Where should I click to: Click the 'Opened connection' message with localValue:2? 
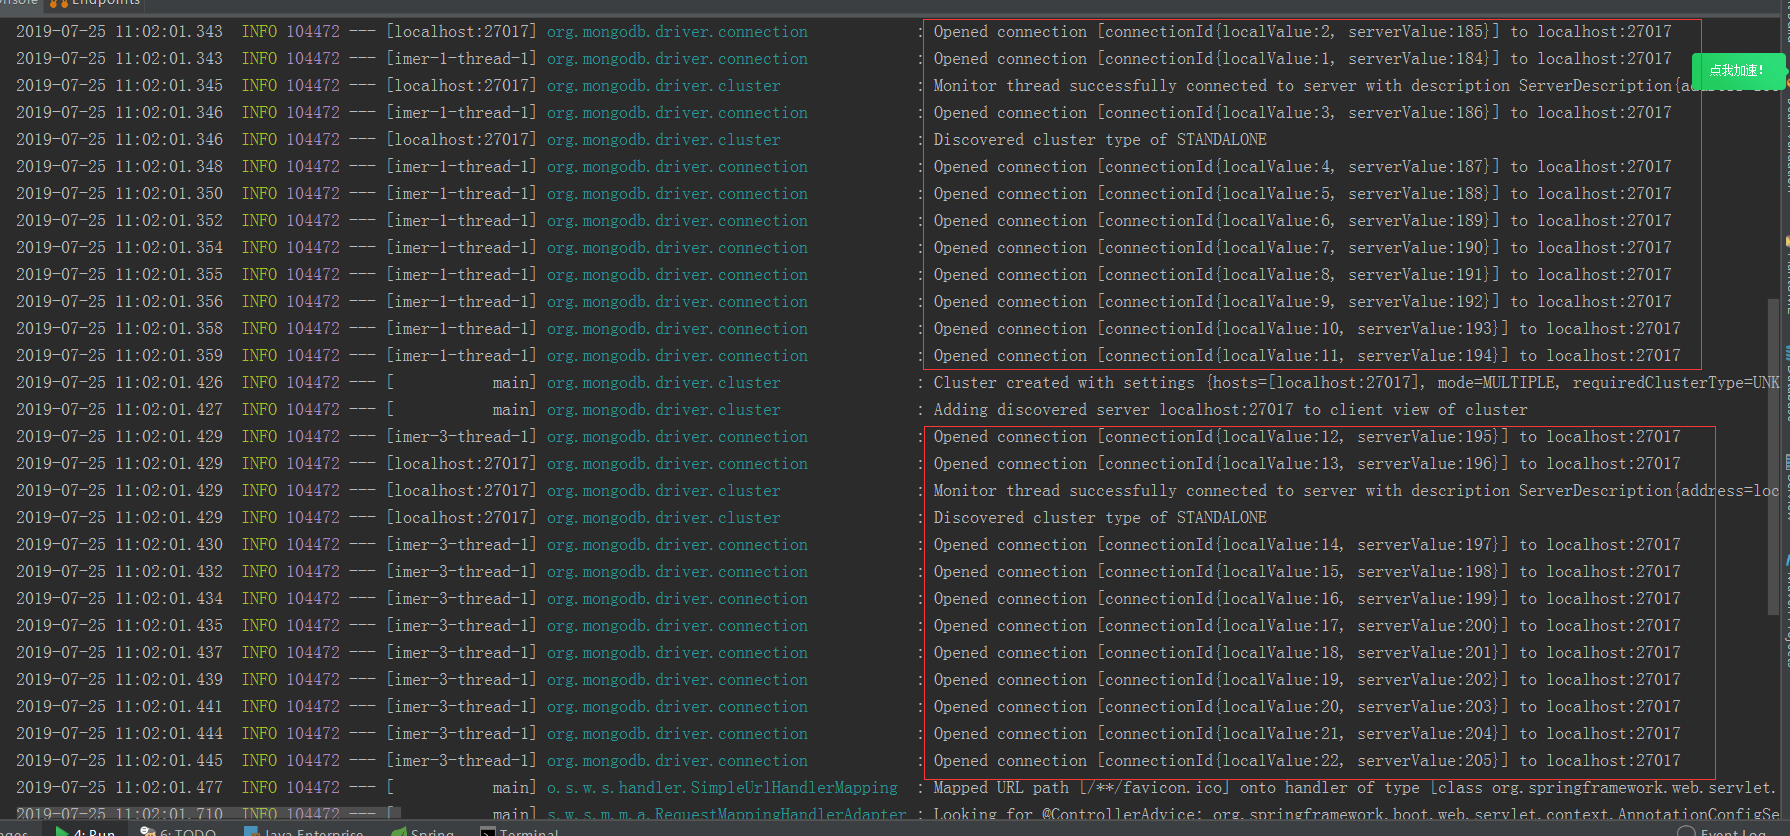(1302, 32)
